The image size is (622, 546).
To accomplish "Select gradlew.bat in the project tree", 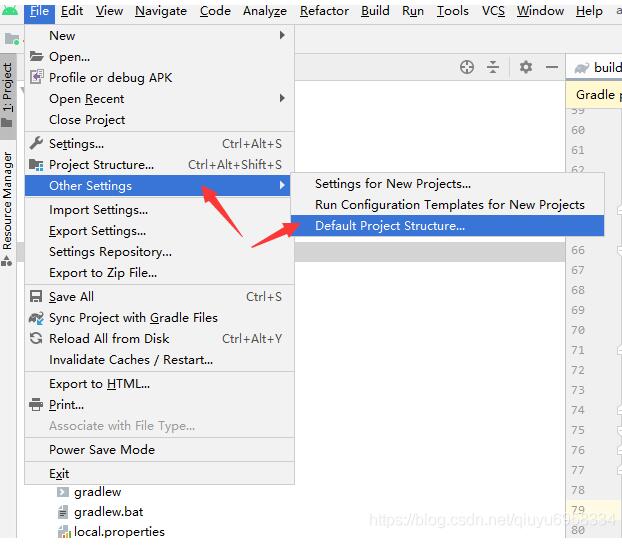I will (109, 512).
